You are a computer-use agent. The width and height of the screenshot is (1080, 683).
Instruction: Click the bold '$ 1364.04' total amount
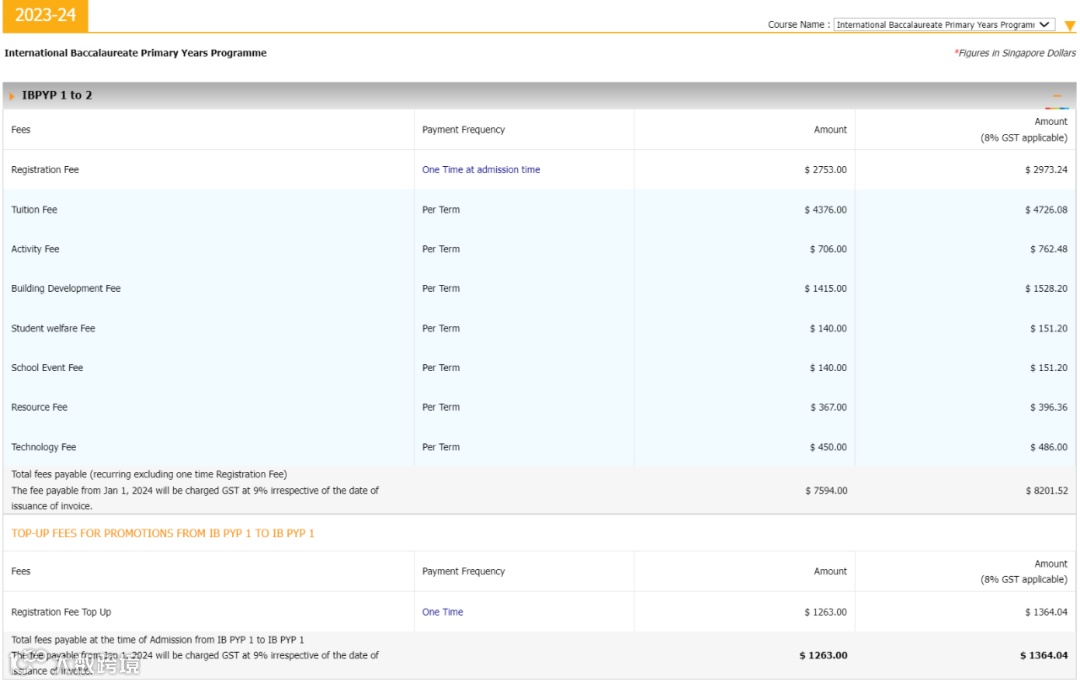(x=1044, y=655)
